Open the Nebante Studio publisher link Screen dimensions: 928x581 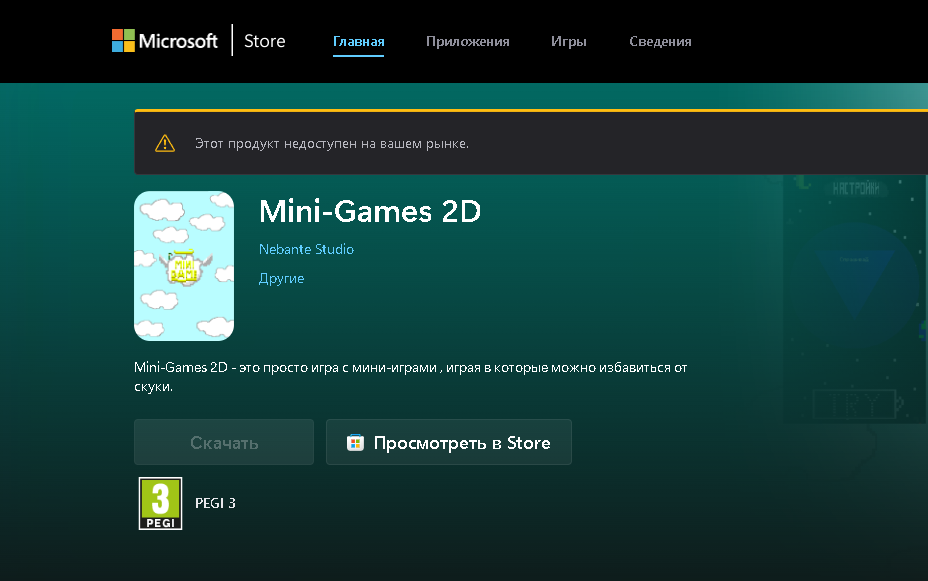tap(306, 249)
